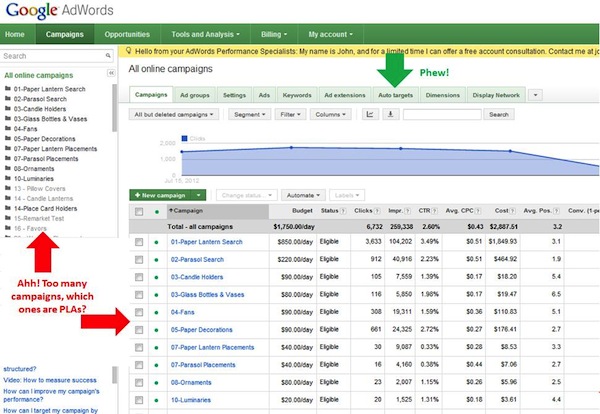Open the All but deleted campaigns dropdown
Screen dimensions: 600x414
pos(175,115)
